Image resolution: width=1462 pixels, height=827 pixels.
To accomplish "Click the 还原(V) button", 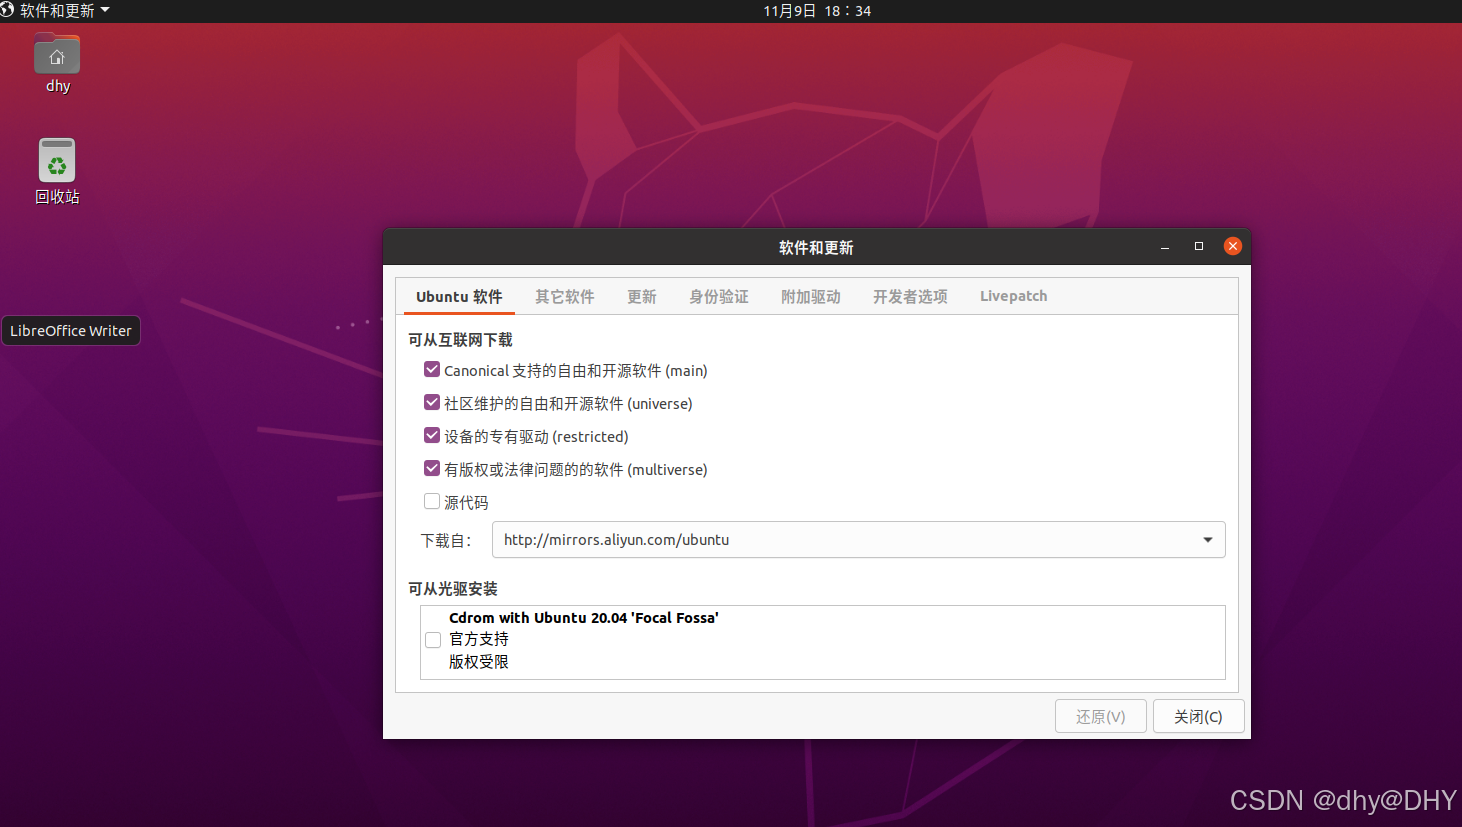I will 1101,717.
